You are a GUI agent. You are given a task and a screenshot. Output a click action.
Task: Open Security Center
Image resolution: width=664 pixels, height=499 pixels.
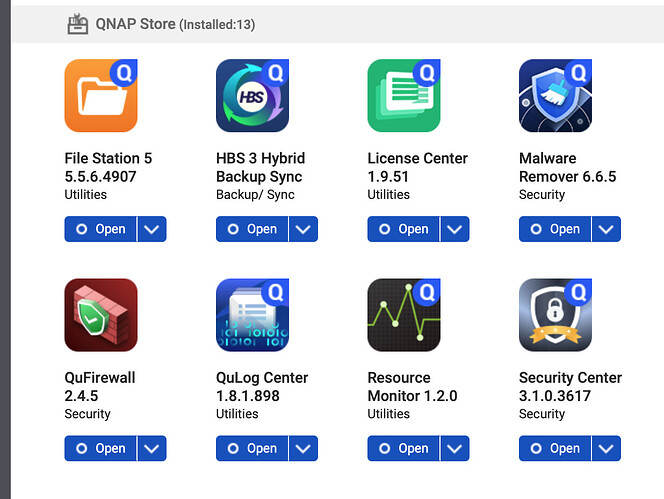tap(555, 449)
